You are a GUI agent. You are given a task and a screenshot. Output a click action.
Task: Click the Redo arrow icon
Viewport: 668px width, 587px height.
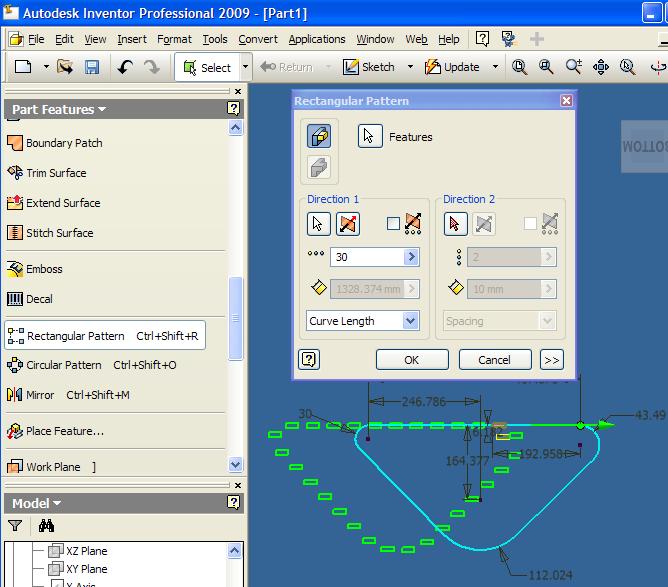(x=152, y=67)
